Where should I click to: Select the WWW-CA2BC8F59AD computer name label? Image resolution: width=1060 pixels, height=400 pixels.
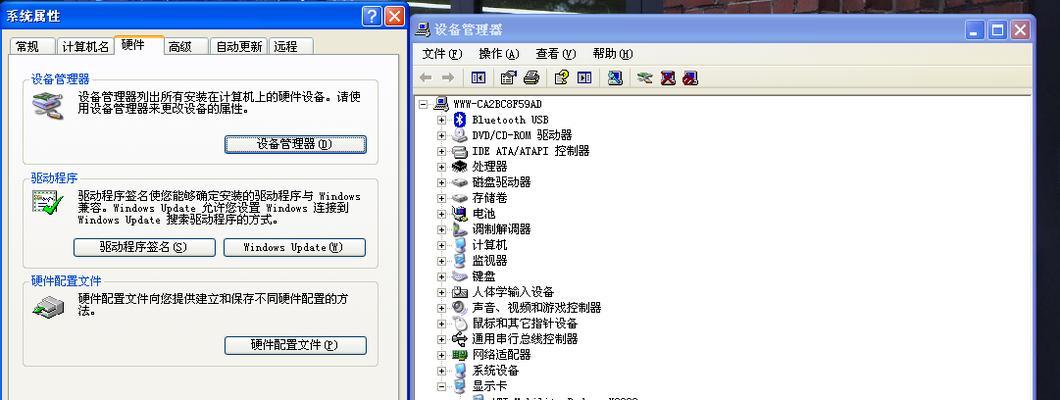(498, 104)
